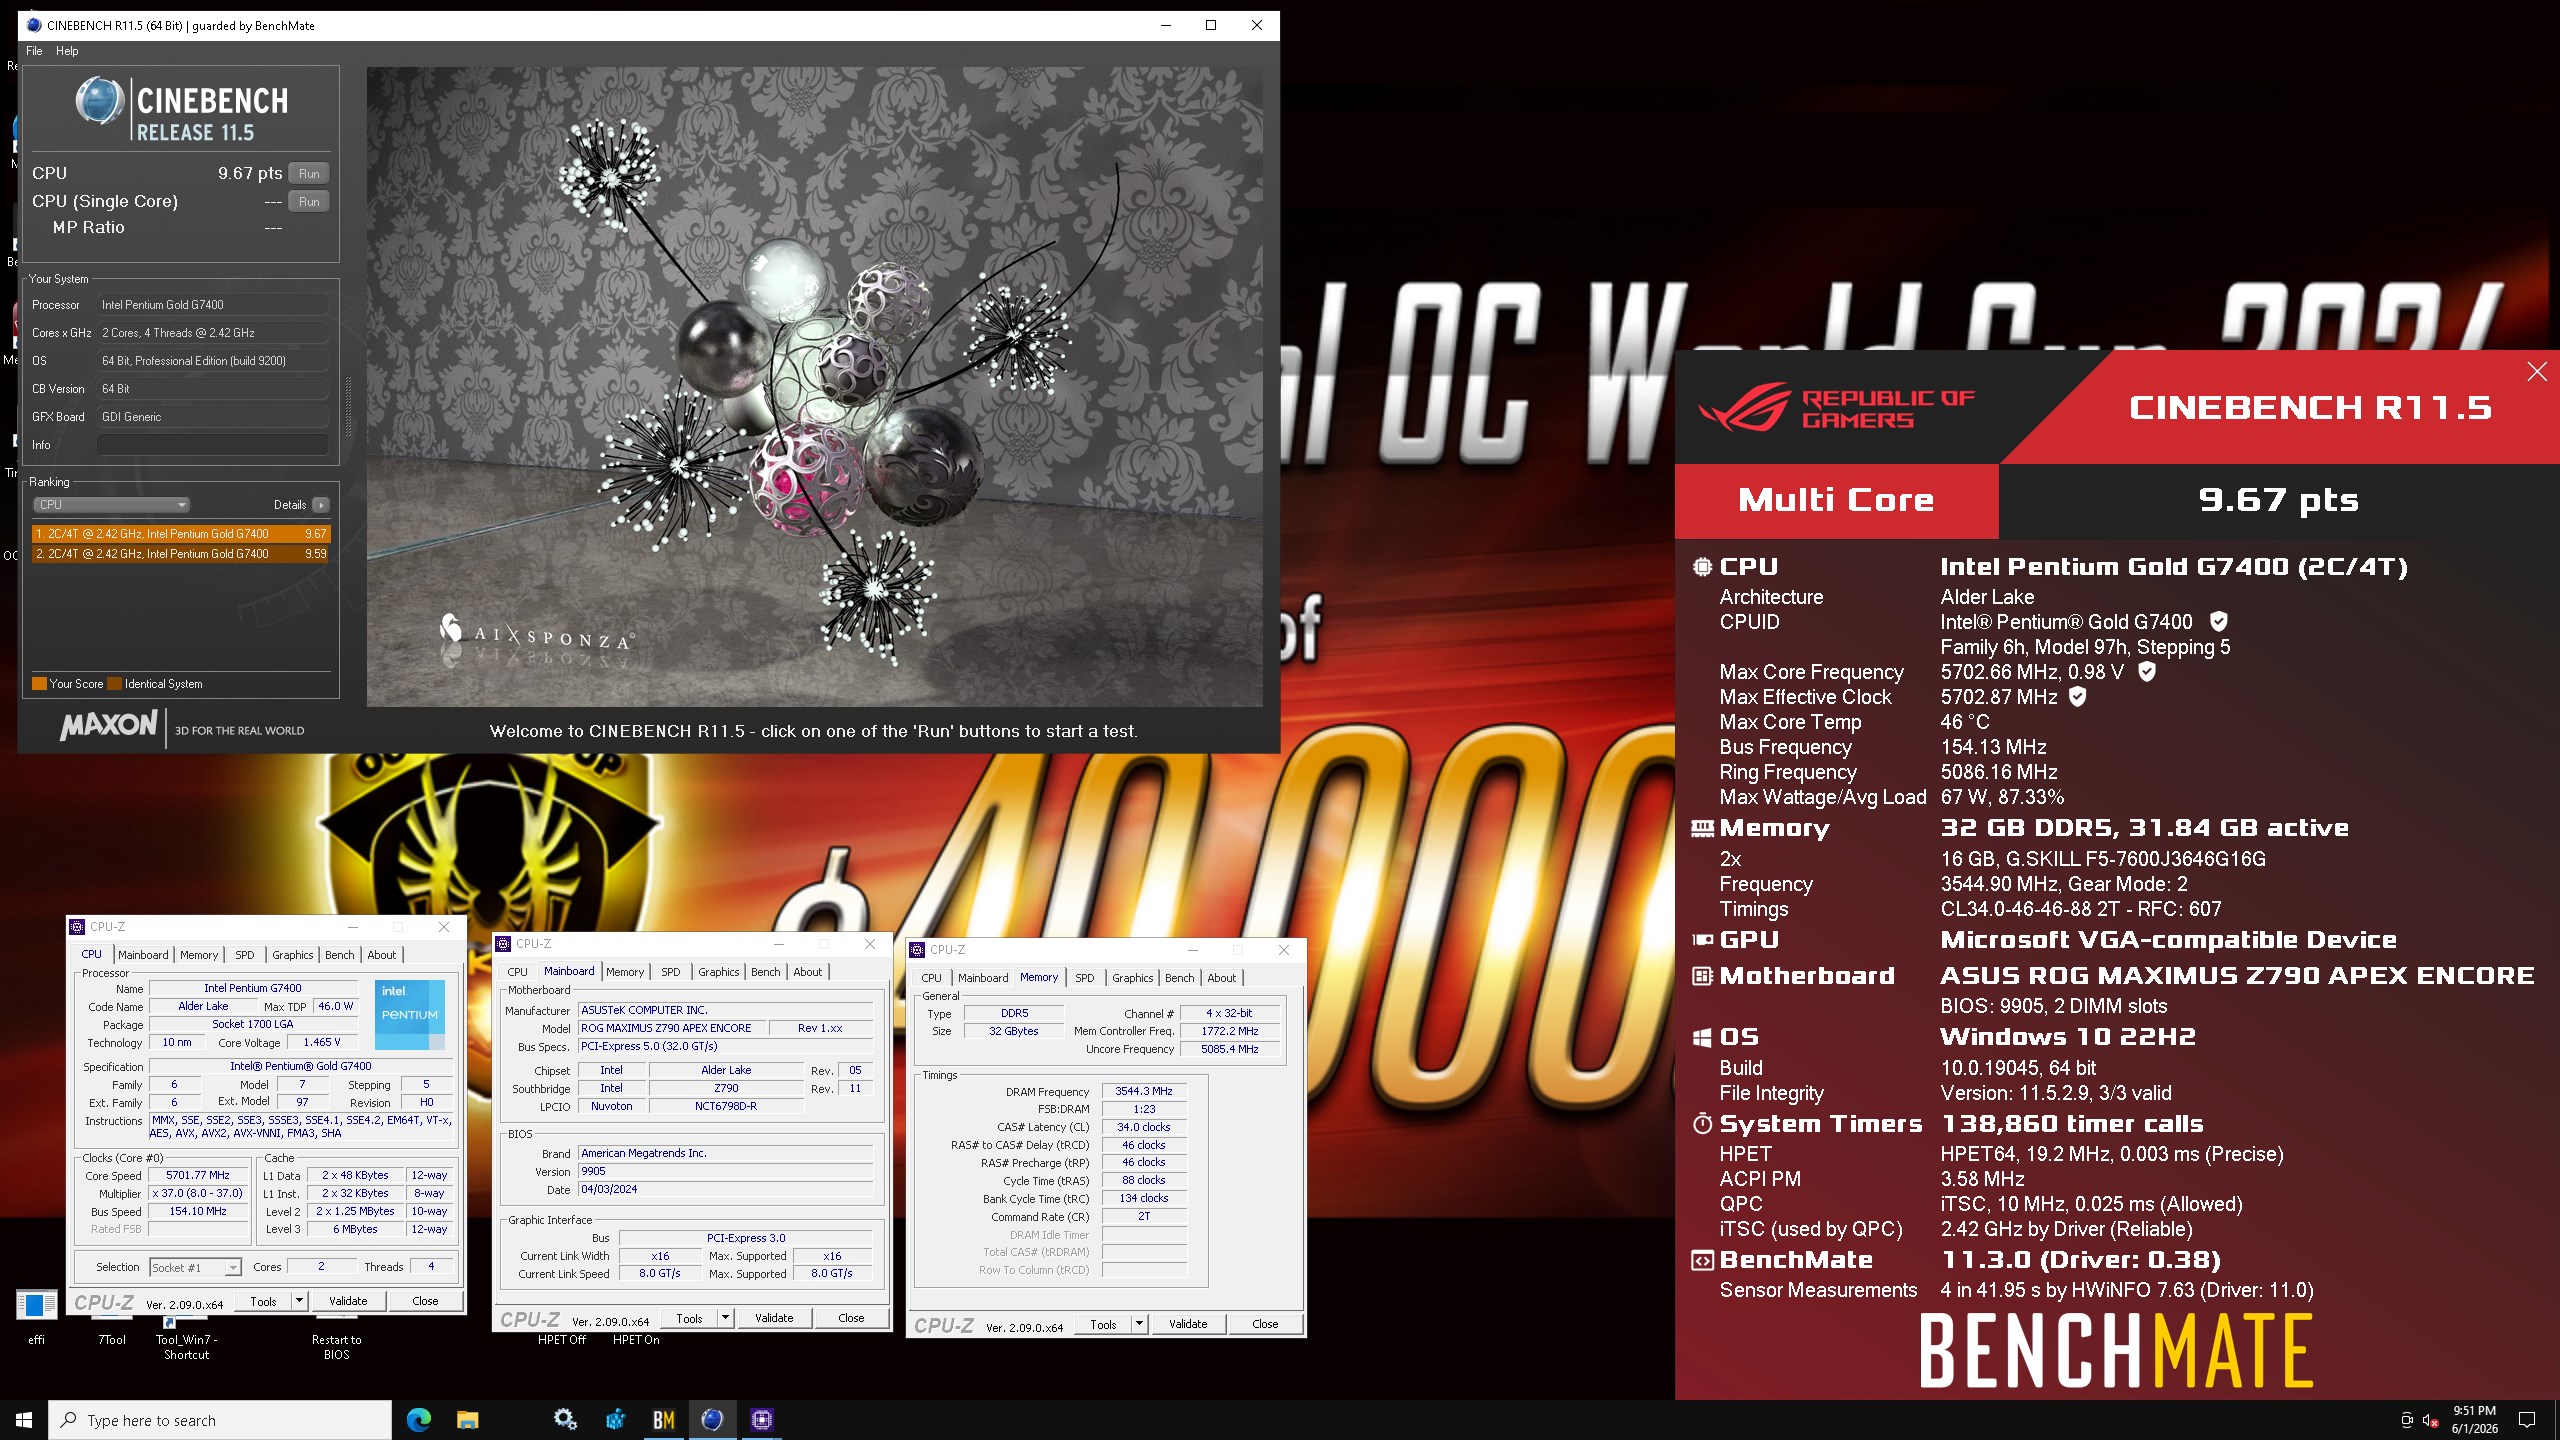2560x1440 pixels.
Task: Open Socket #1 selection dropdown in CPU-Z
Action: [x=195, y=1267]
